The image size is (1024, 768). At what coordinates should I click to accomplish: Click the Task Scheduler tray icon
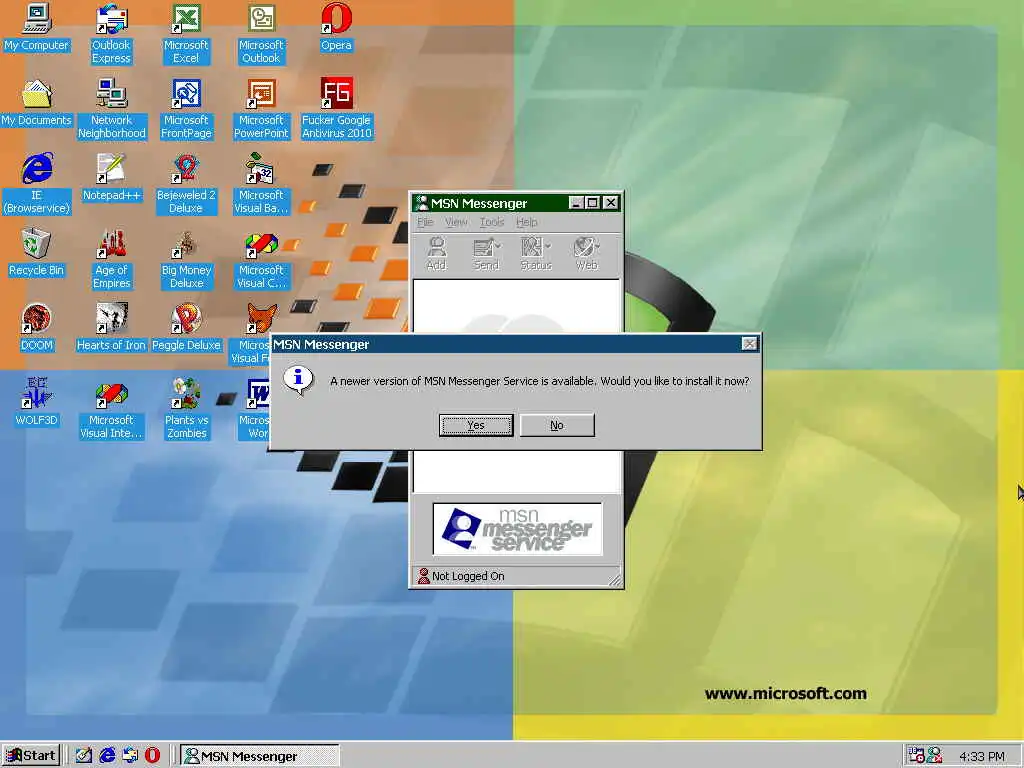pyautogui.click(x=916, y=756)
